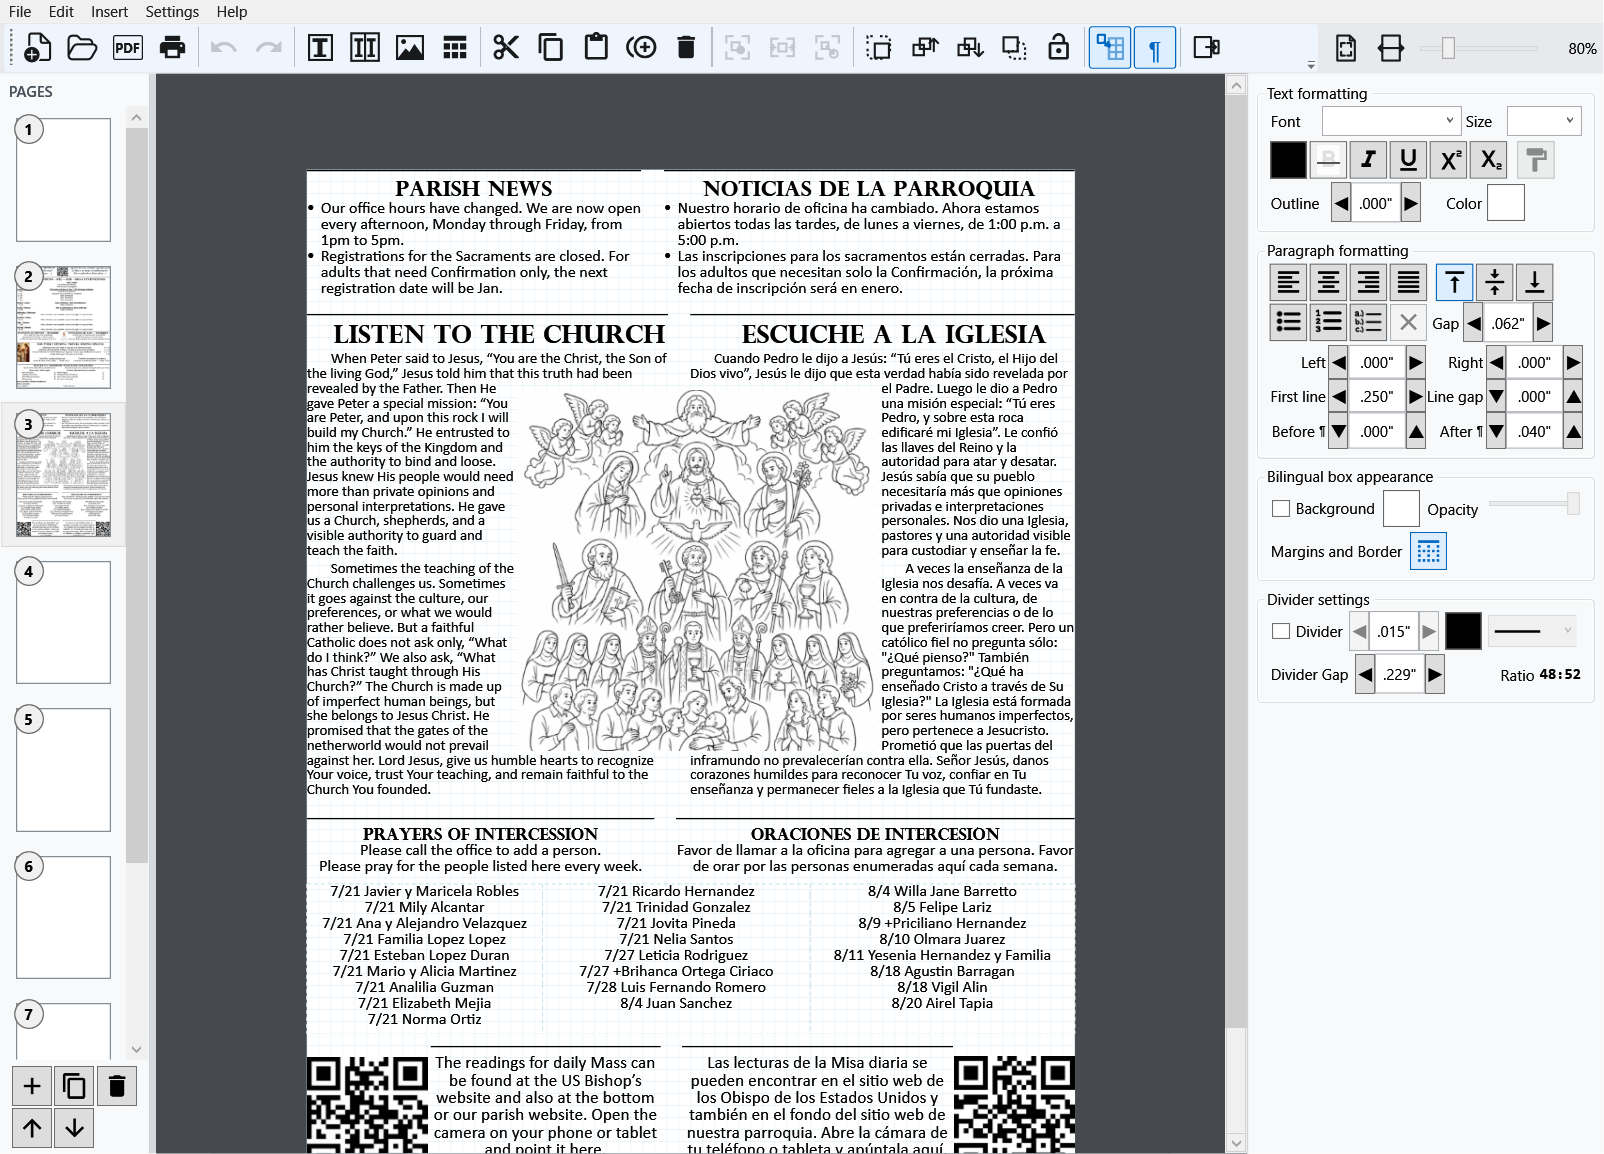Toggle the grid display button

(1110, 47)
